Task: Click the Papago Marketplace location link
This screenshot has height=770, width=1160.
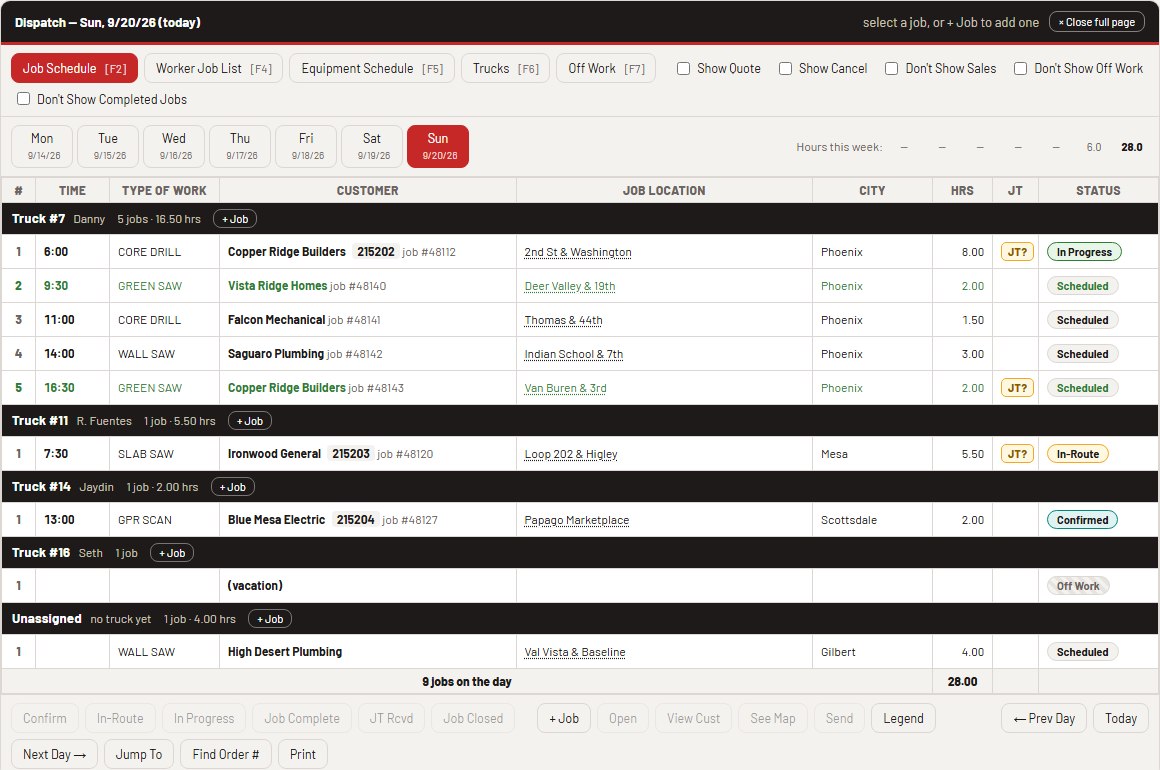Action: click(x=576, y=520)
